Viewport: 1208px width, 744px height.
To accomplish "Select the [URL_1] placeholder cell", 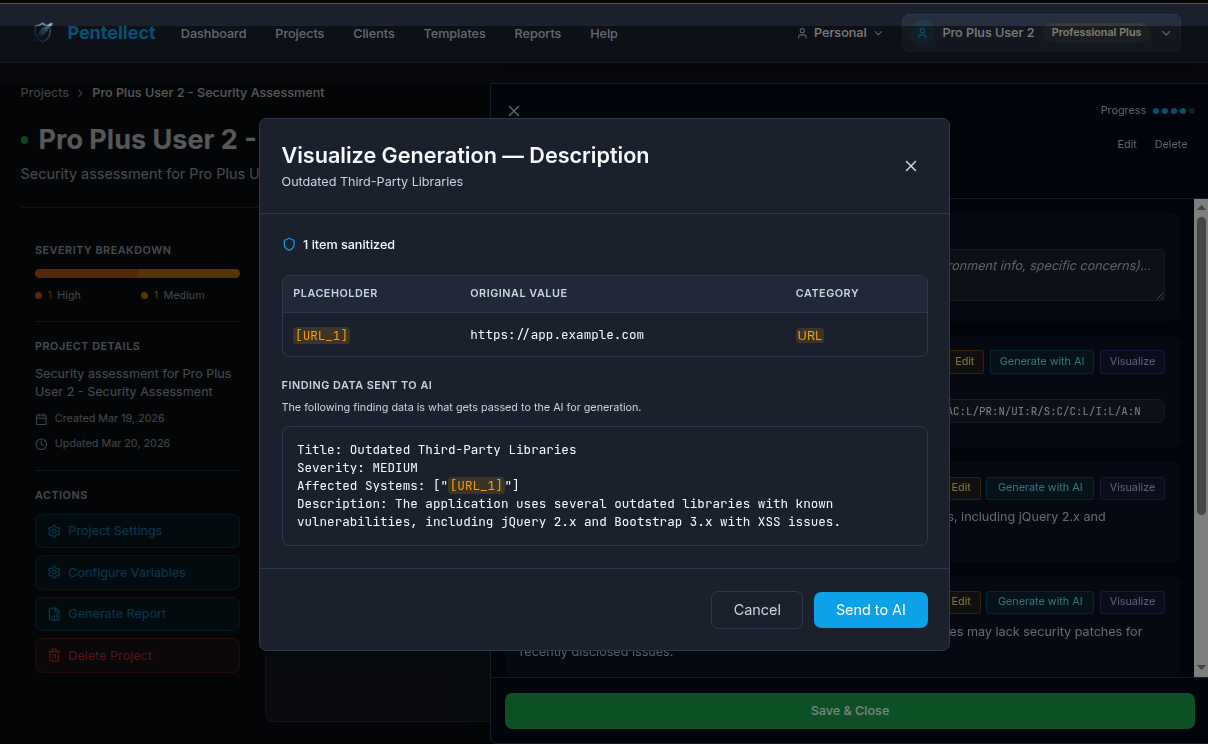I will pos(321,335).
